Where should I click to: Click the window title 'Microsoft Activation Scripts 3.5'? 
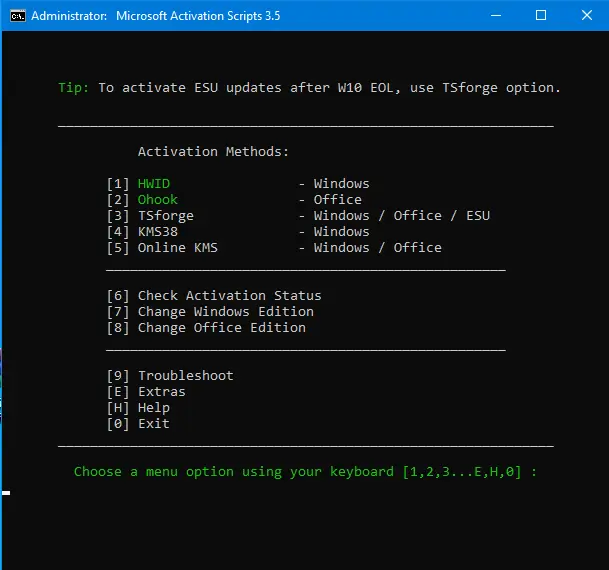point(198,16)
